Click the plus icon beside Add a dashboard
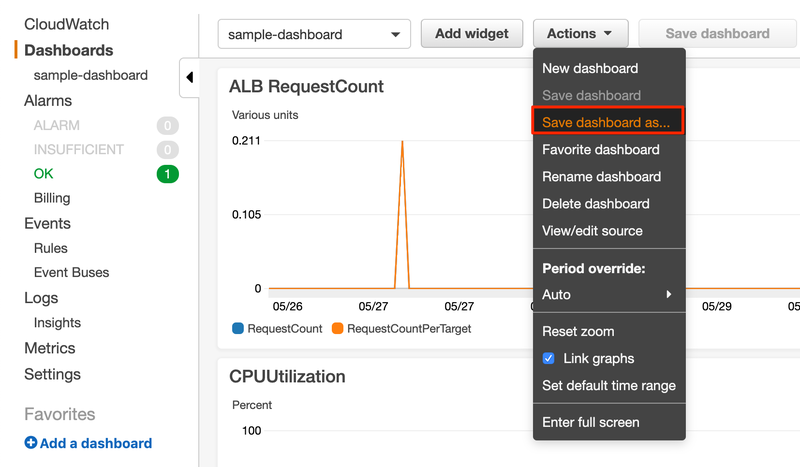The height and width of the screenshot is (467, 800). pyautogui.click(x=31, y=443)
